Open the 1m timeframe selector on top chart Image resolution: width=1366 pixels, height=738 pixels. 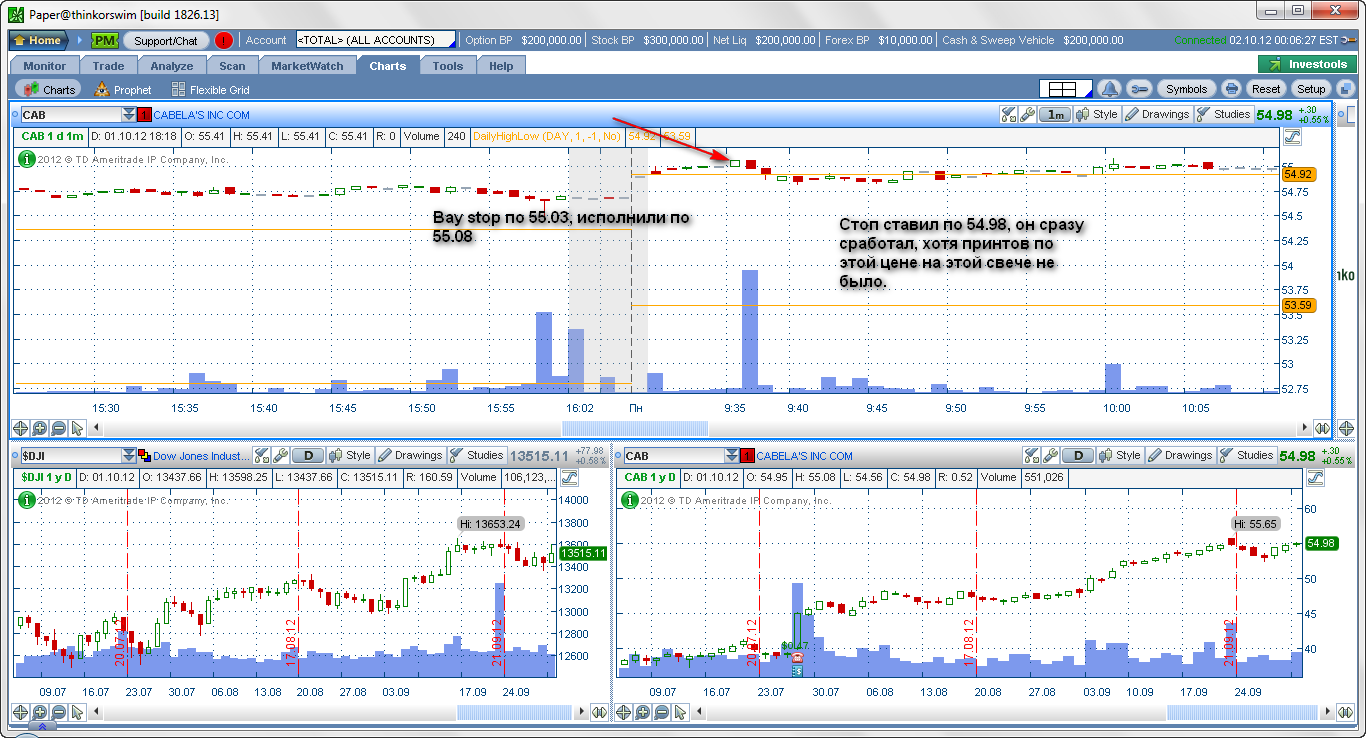(1054, 115)
